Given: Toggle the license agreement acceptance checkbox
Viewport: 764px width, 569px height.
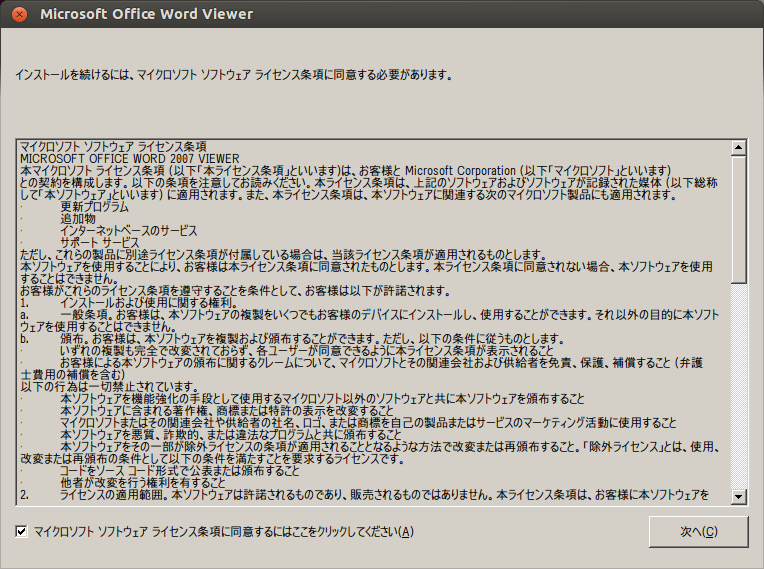Looking at the screenshot, I should (x=21, y=531).
